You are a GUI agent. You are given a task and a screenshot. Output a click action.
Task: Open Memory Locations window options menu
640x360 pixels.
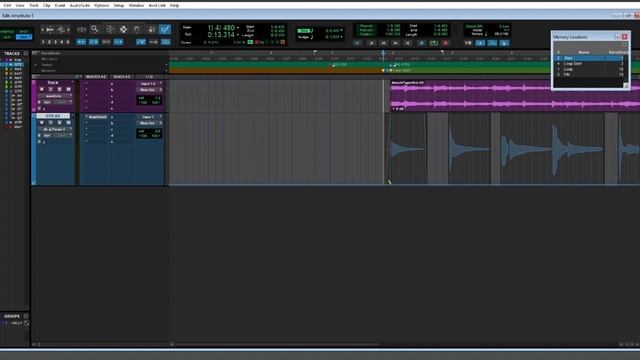click(624, 44)
